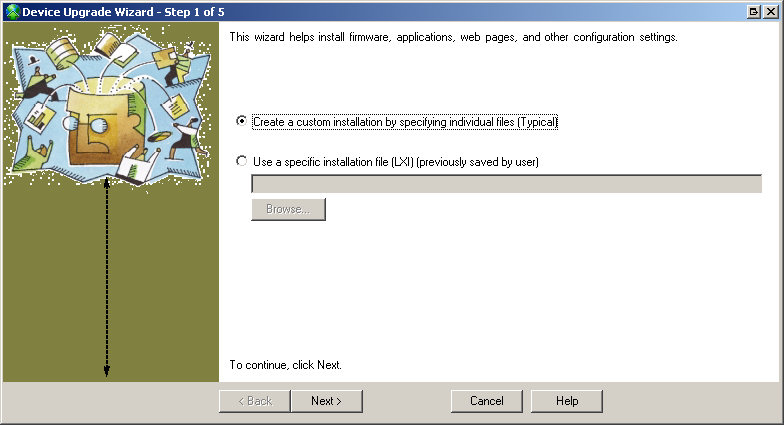Close the Device Upgrade Wizard window

[770, 10]
